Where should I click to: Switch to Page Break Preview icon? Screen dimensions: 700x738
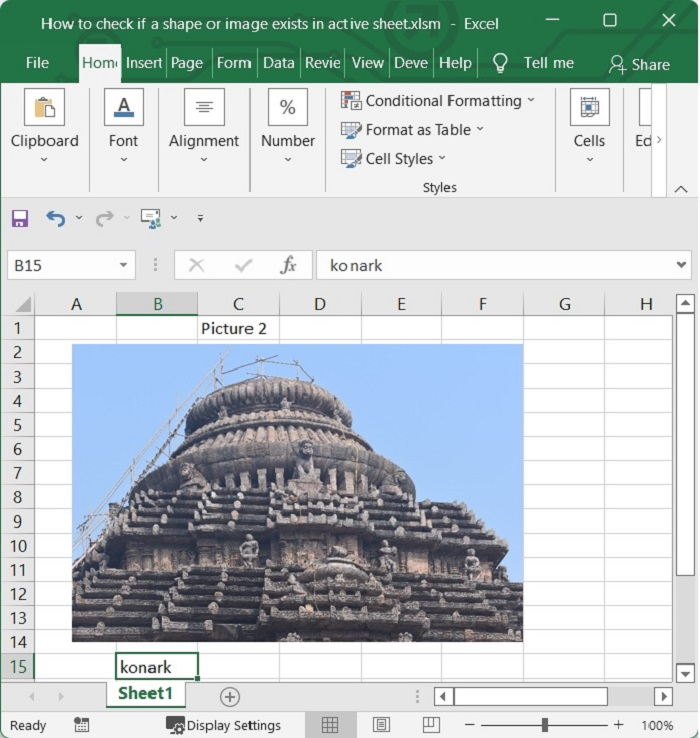[x=431, y=725]
